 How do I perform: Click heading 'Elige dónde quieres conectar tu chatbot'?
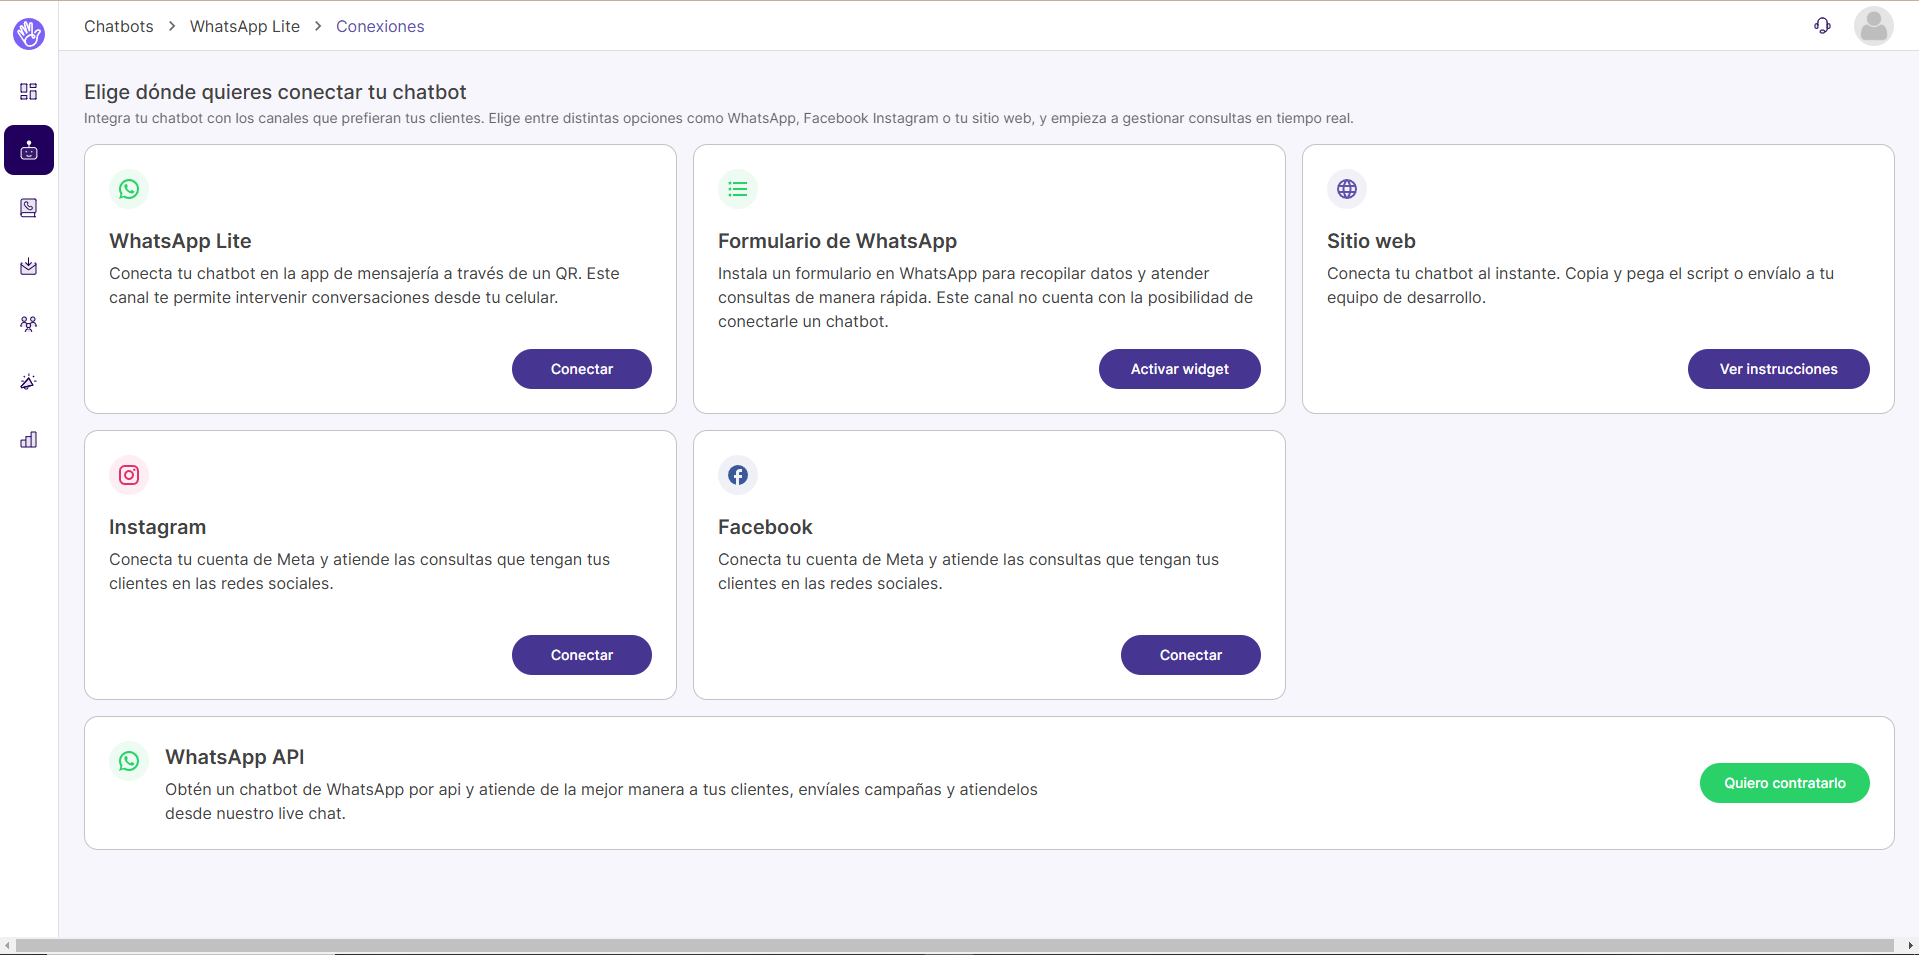pyautogui.click(x=275, y=92)
